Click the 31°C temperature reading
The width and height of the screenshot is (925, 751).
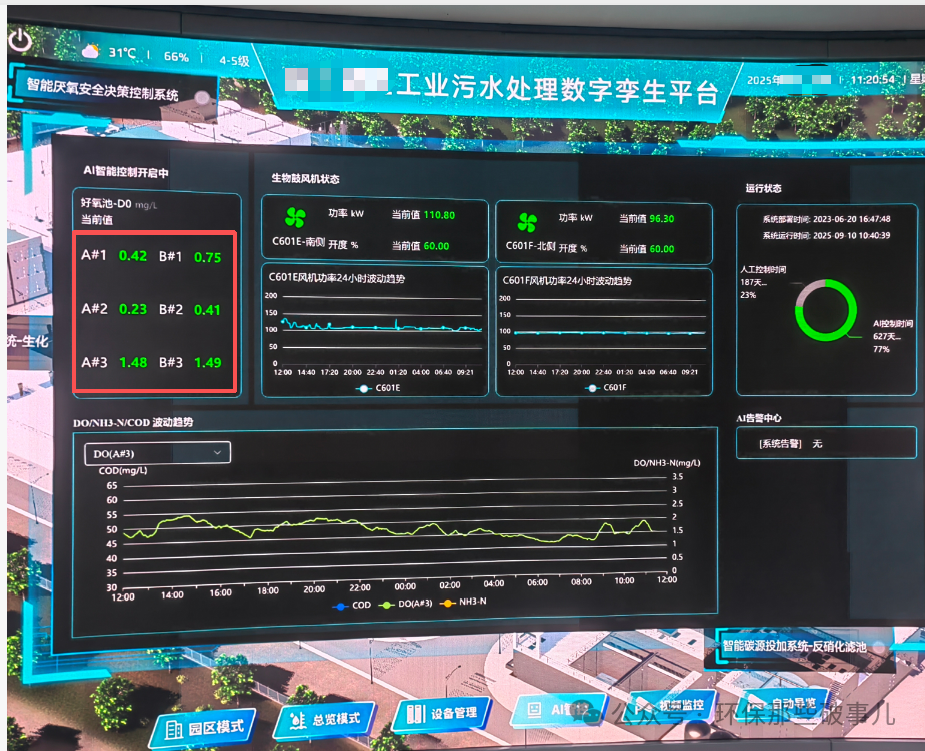(x=122, y=53)
